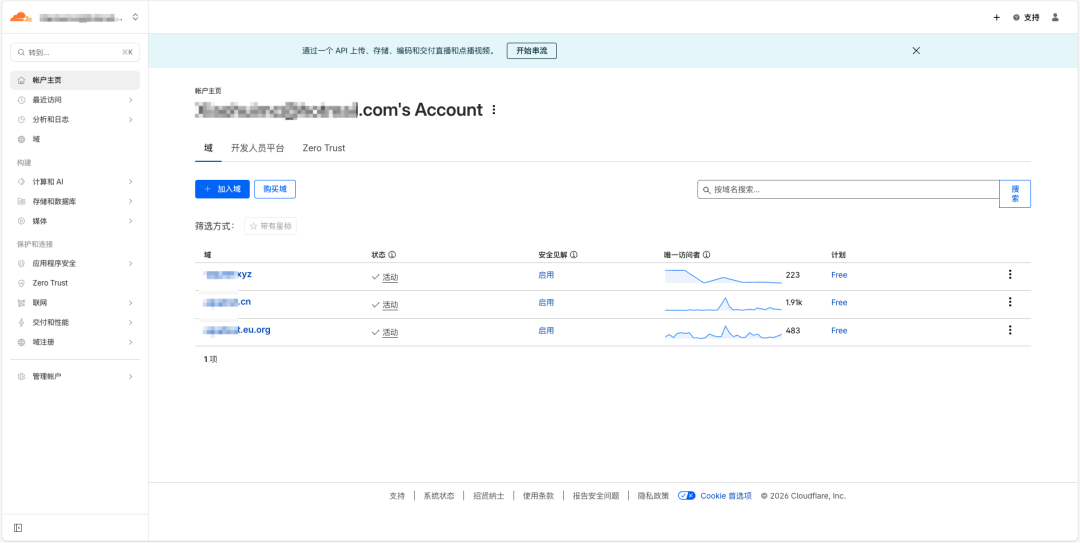This screenshot has width=1080, height=543.
Task: Click the 开始串流 banner button
Action: click(532, 51)
